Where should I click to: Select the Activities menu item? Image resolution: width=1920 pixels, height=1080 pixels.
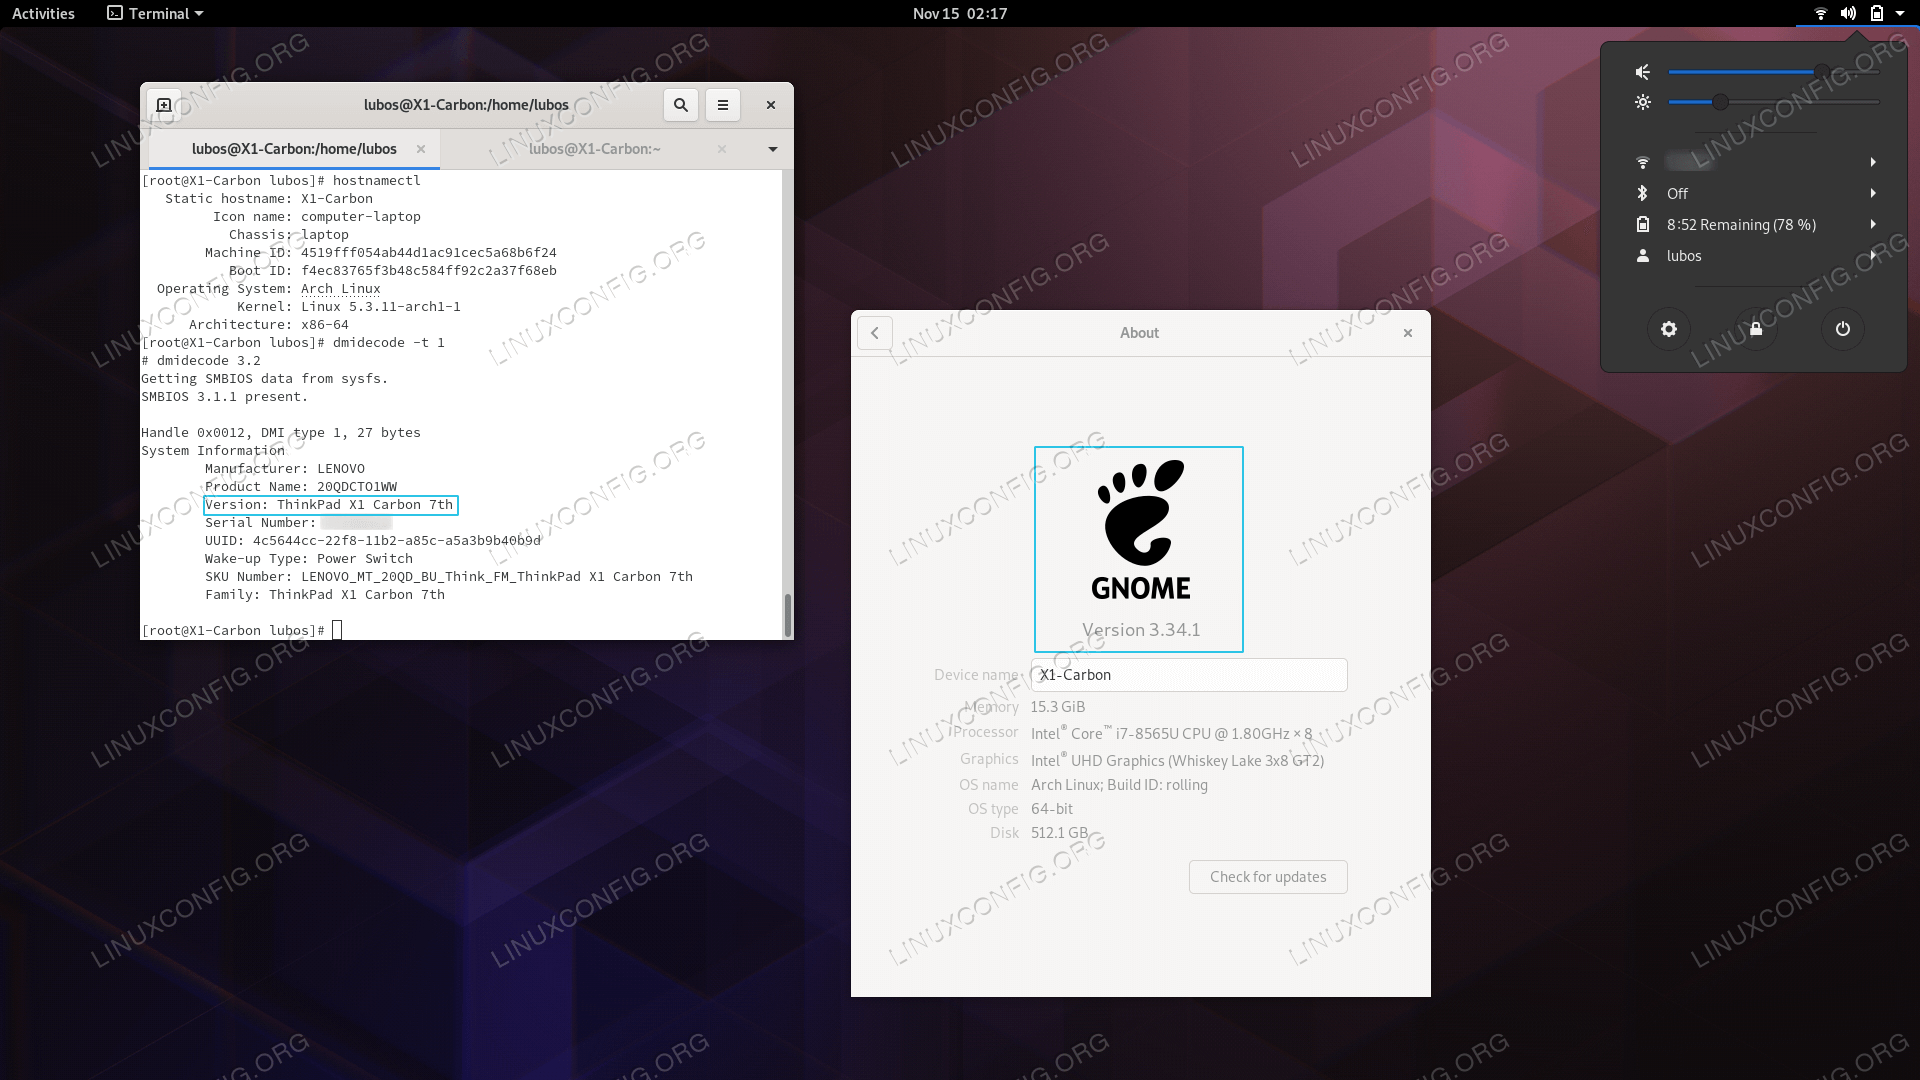tap(45, 13)
